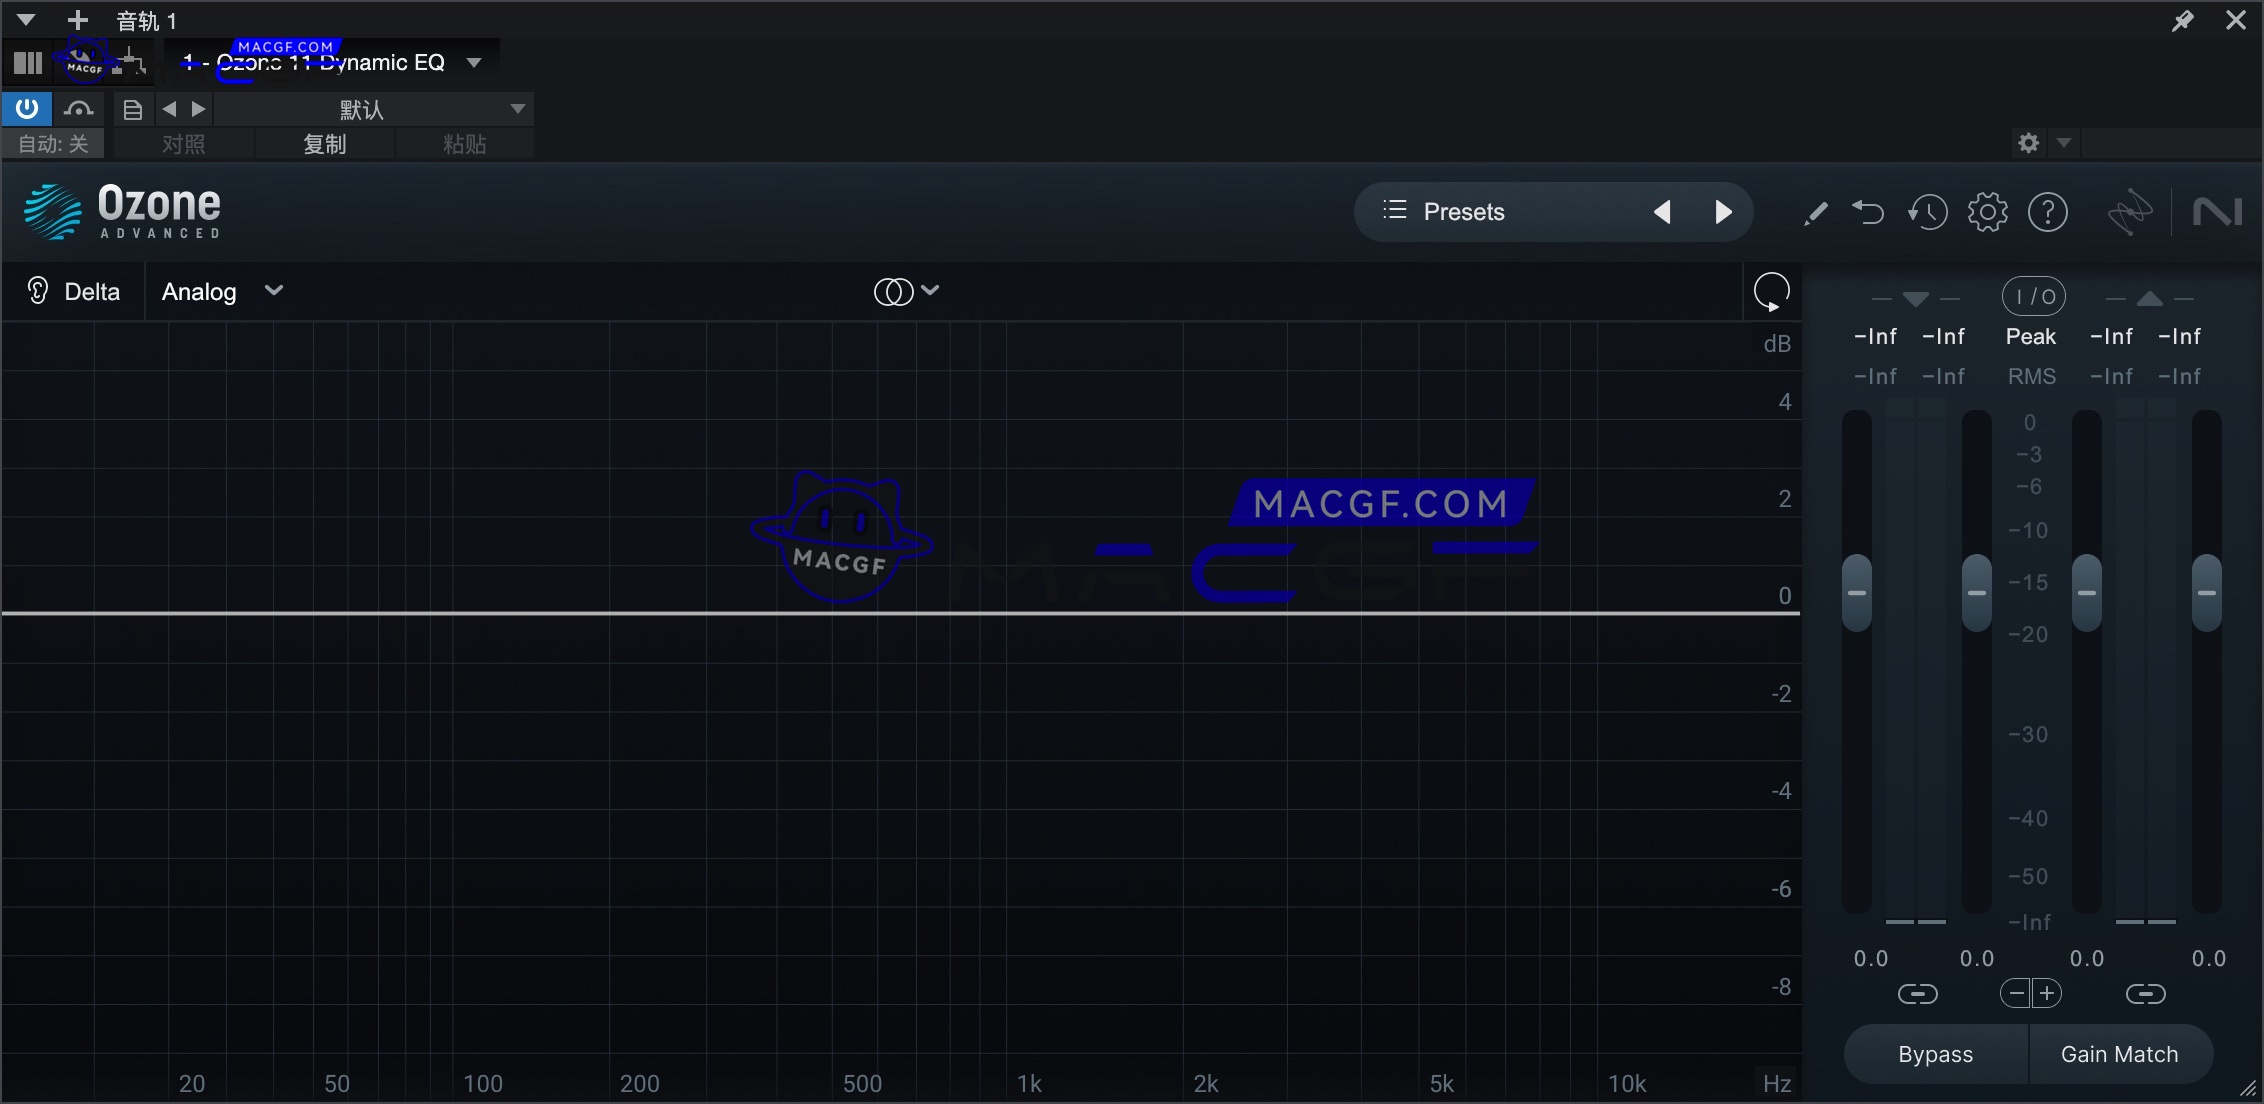Open Ozone settings with the gear icon
The image size is (2264, 1104).
point(1988,212)
